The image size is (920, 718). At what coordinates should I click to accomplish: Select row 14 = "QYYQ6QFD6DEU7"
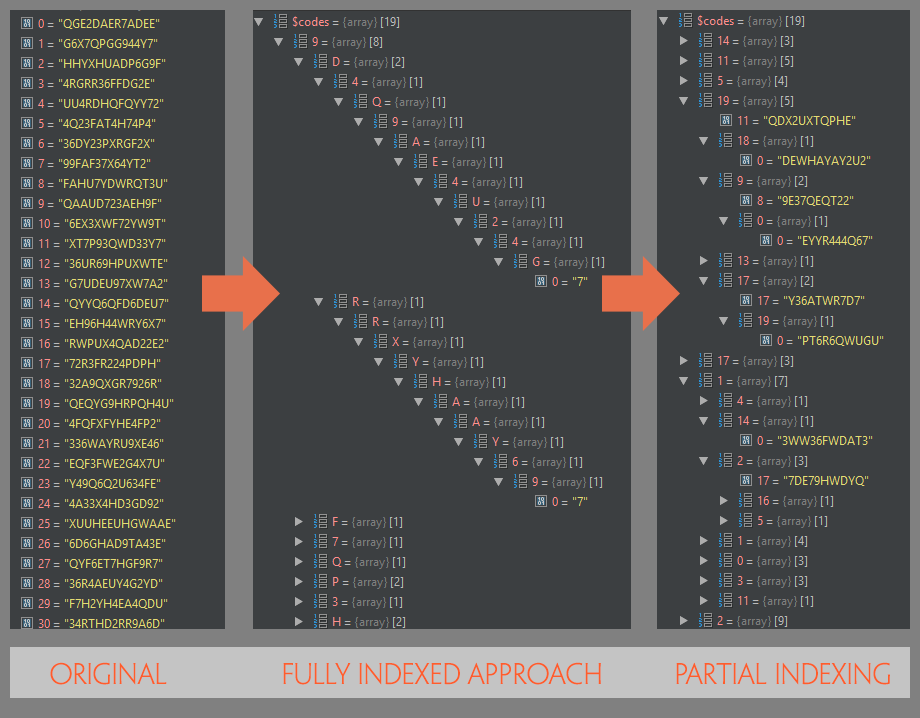pos(117,303)
